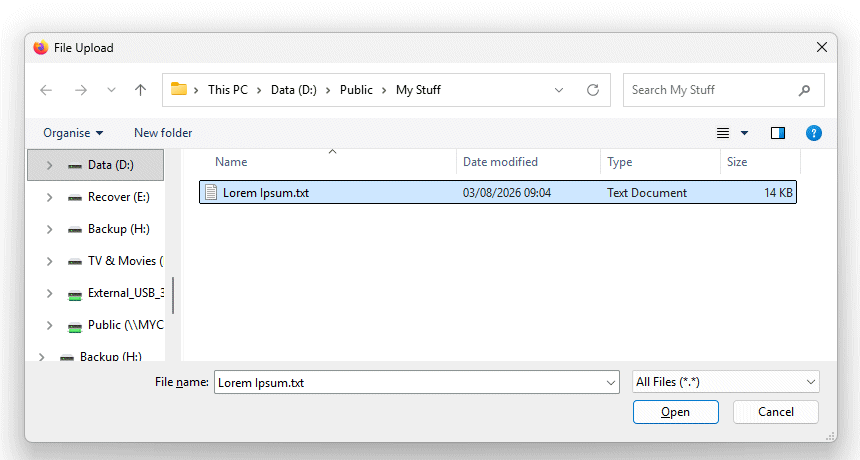Image resolution: width=860 pixels, height=460 pixels.
Task: Select Lorem Ipsum.txt file
Action: (497, 192)
